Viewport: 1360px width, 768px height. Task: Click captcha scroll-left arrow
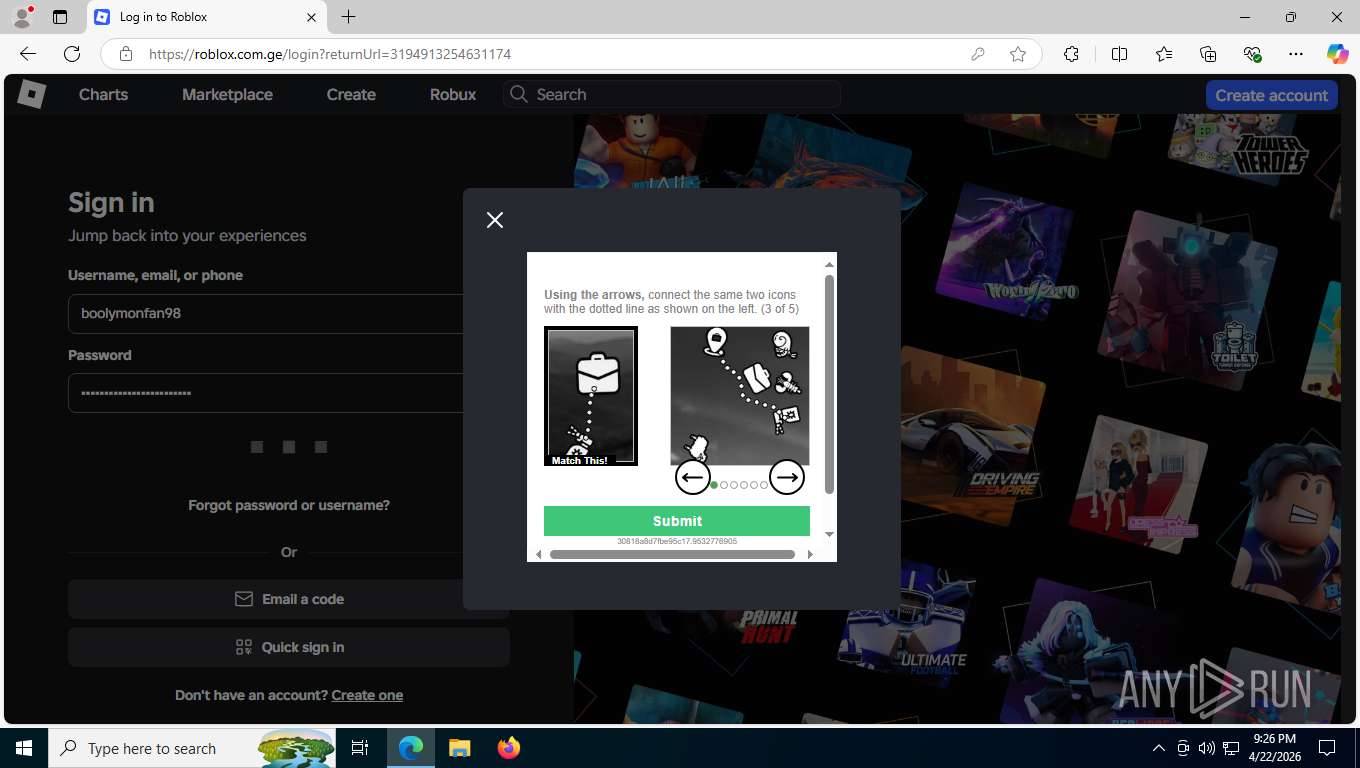click(x=539, y=554)
